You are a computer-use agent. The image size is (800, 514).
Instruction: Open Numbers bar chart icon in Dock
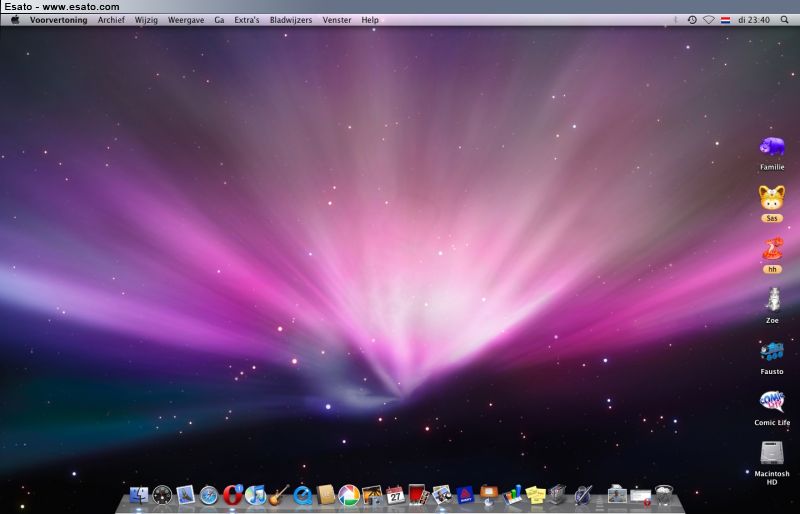(512, 495)
